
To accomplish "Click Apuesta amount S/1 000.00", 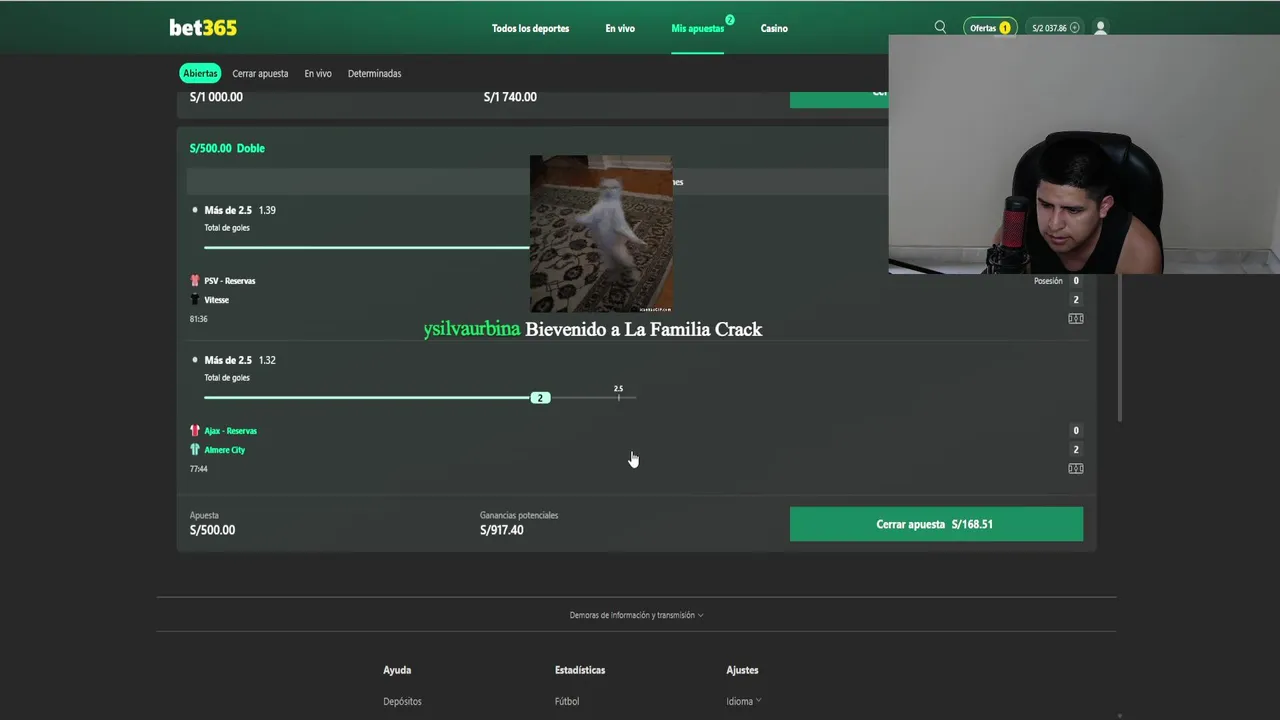I will coord(216,97).
